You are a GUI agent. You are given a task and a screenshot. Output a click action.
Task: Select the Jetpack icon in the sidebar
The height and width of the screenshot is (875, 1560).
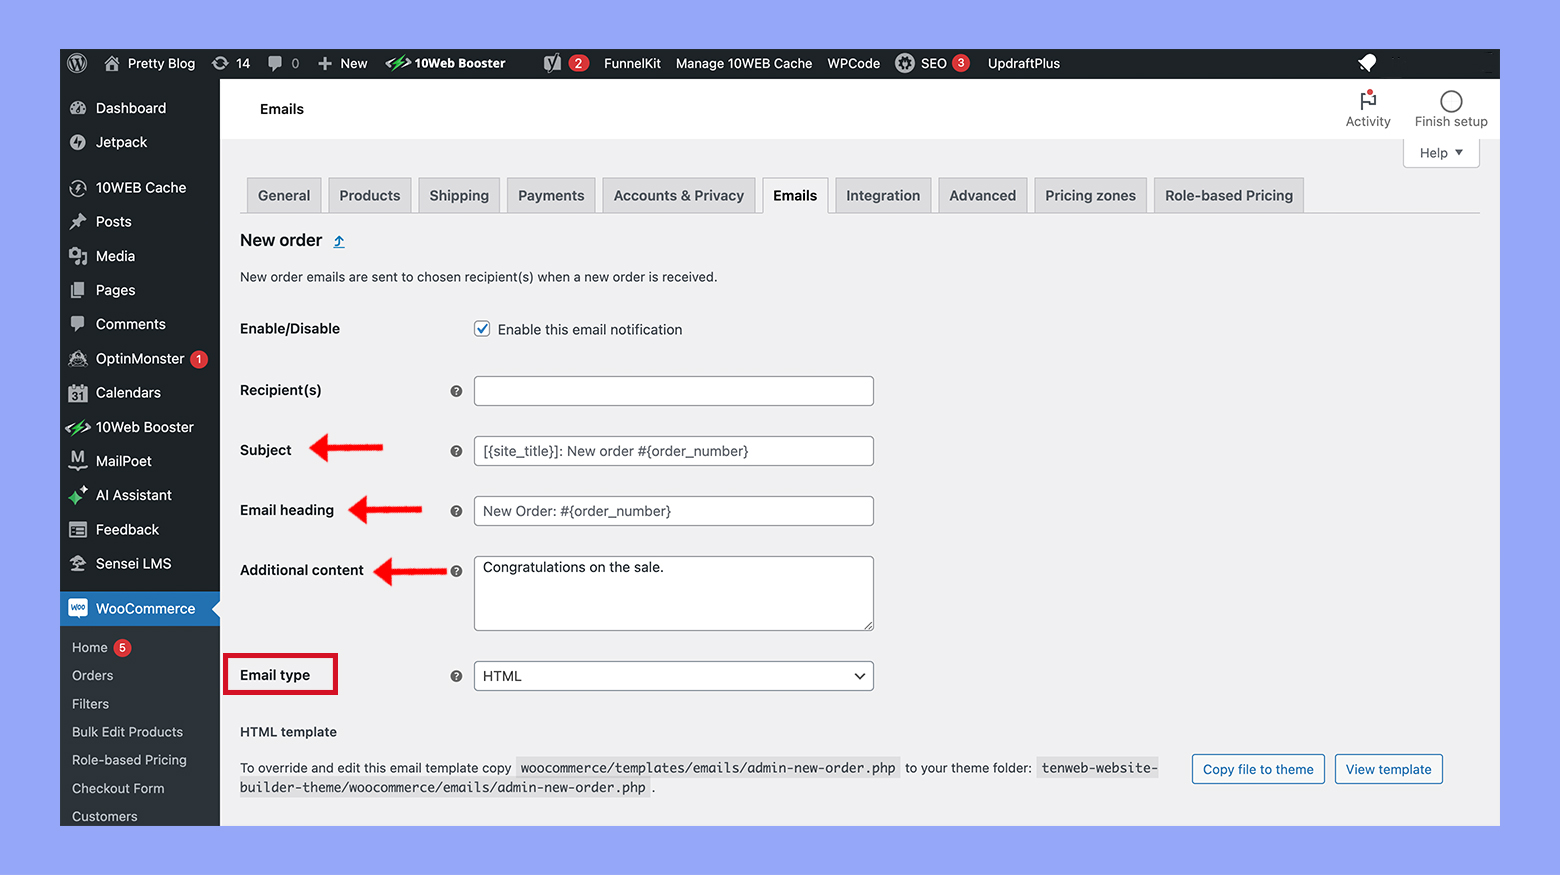click(78, 142)
